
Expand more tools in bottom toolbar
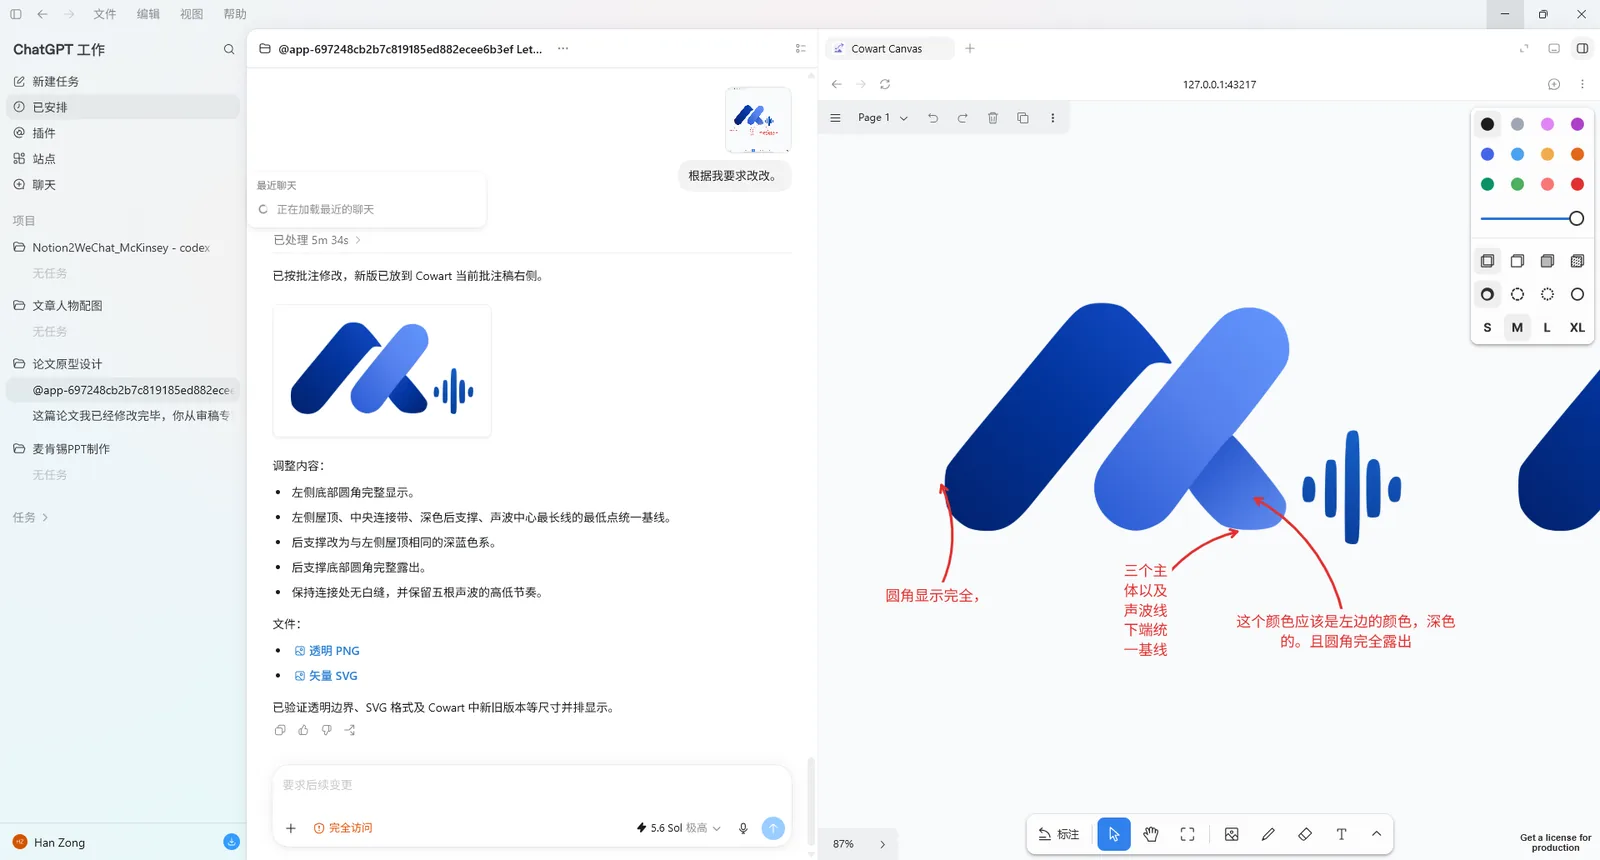coord(1376,834)
